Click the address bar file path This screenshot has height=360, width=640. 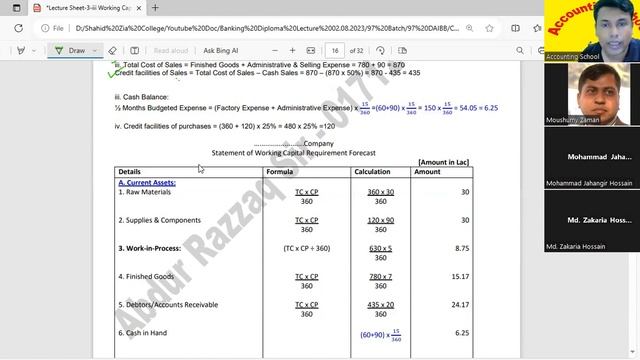pos(267,28)
